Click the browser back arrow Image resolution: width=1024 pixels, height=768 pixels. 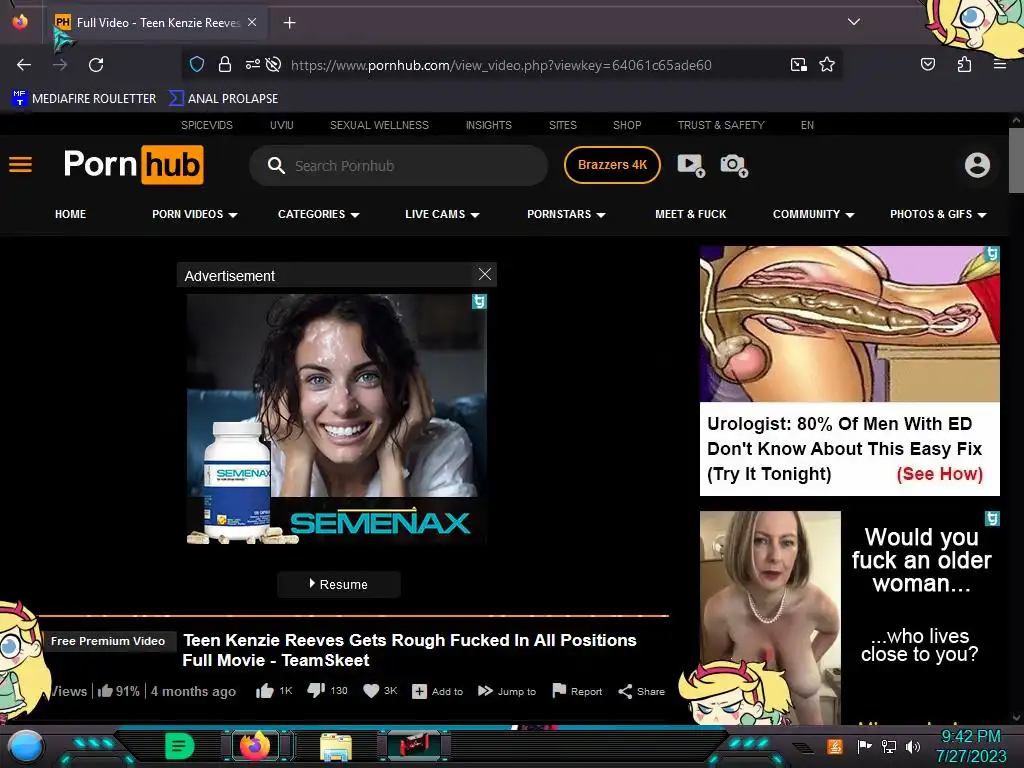pyautogui.click(x=24, y=65)
